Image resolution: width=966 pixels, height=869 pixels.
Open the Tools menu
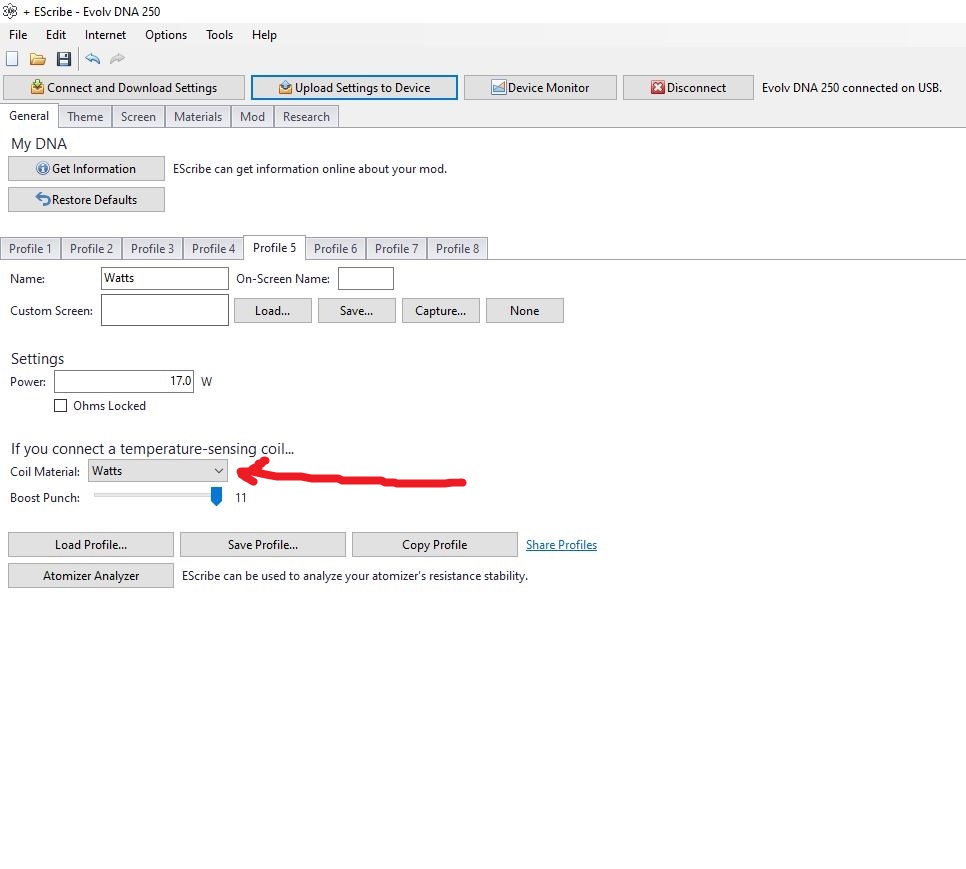pyautogui.click(x=219, y=35)
